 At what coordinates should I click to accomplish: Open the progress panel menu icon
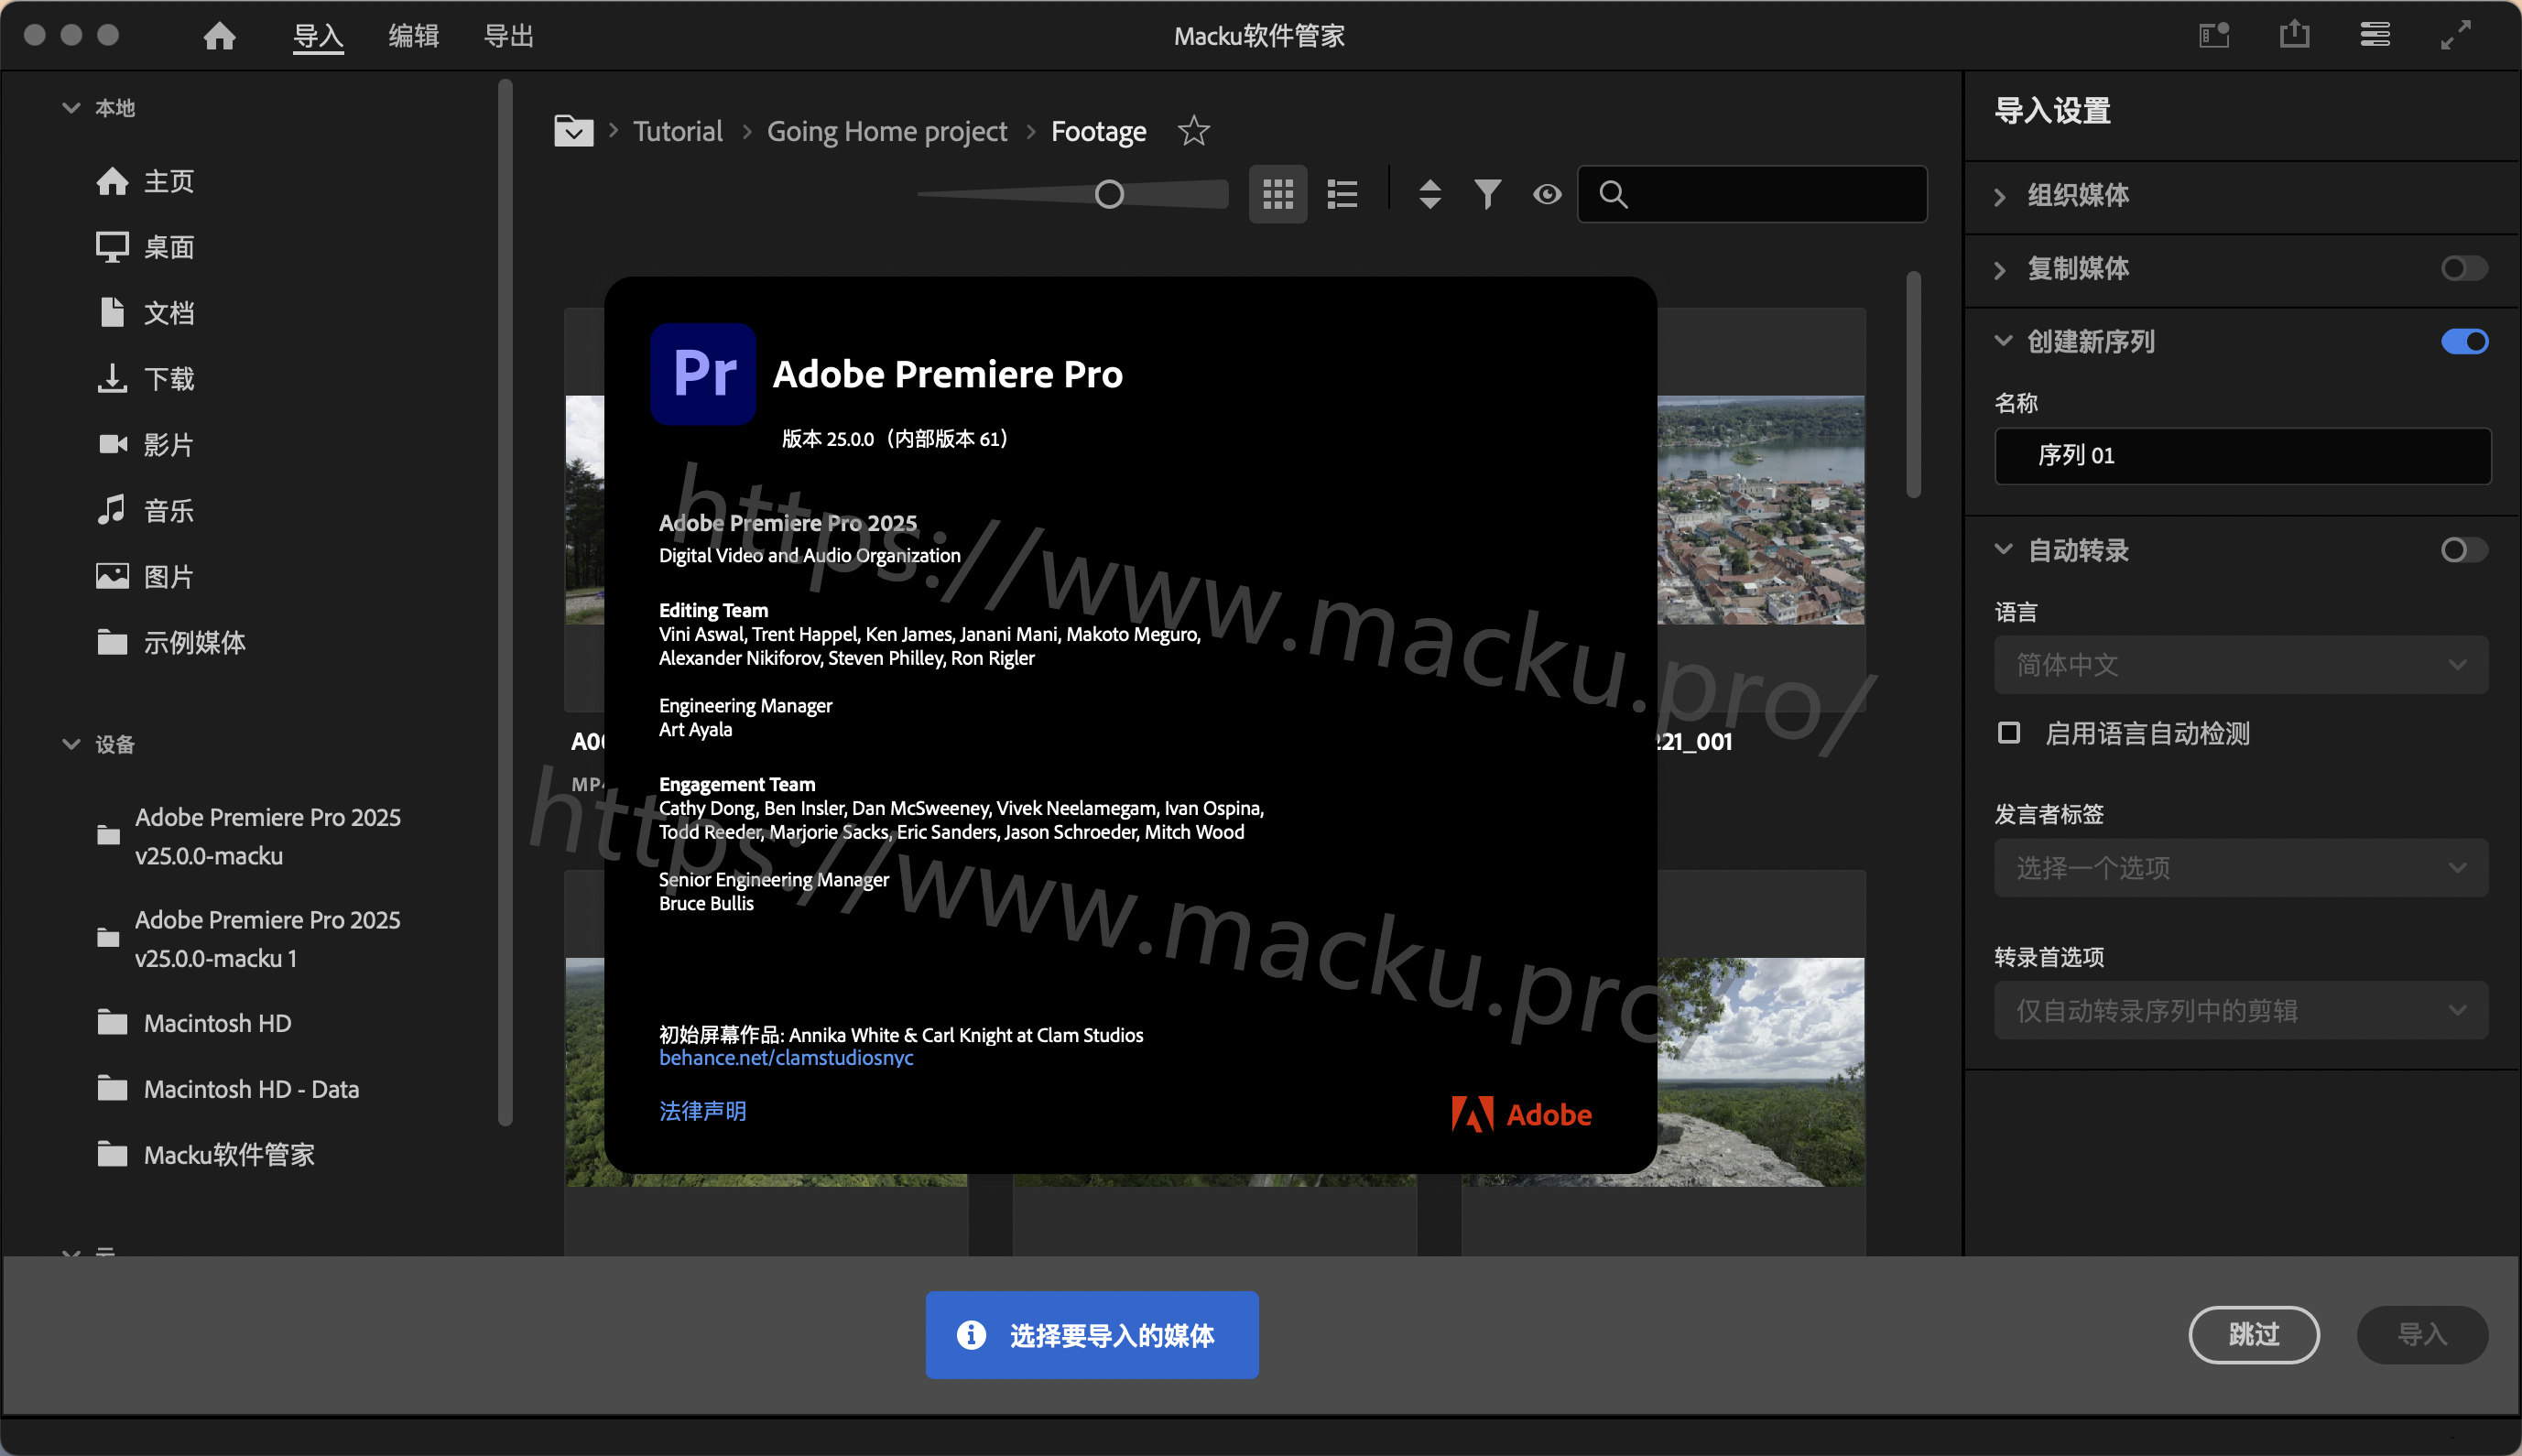coord(2375,35)
